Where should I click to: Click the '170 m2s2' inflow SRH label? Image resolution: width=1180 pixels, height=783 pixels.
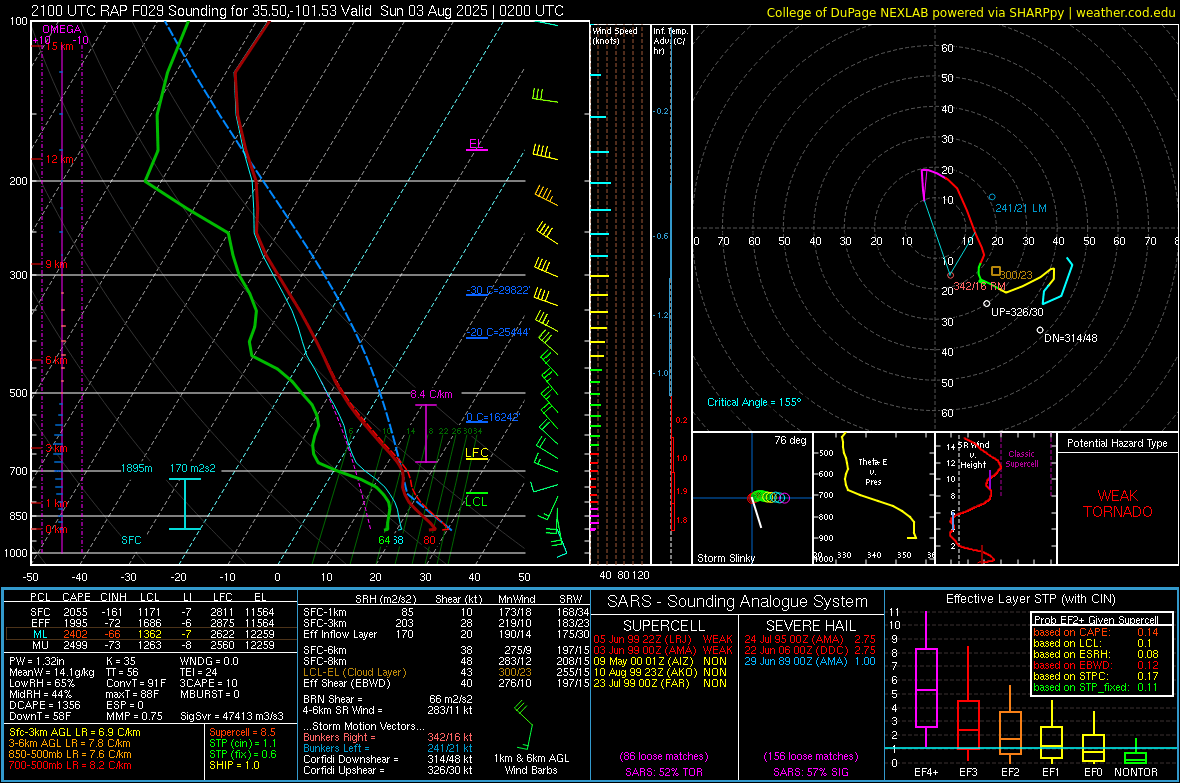point(192,468)
